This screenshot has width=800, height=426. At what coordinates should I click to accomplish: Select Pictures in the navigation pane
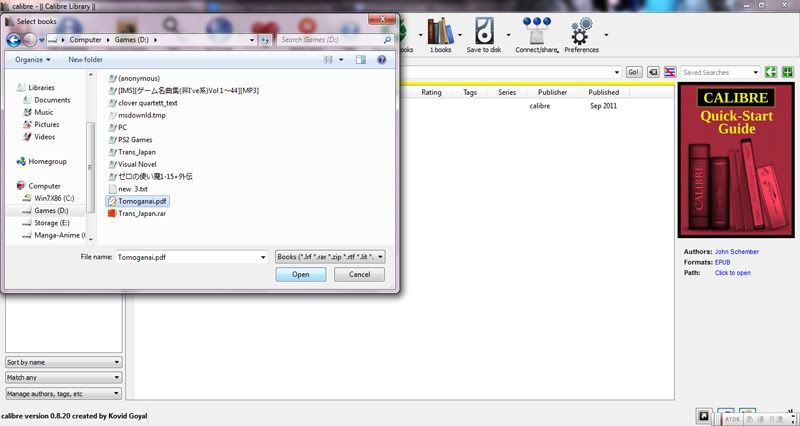(x=46, y=124)
